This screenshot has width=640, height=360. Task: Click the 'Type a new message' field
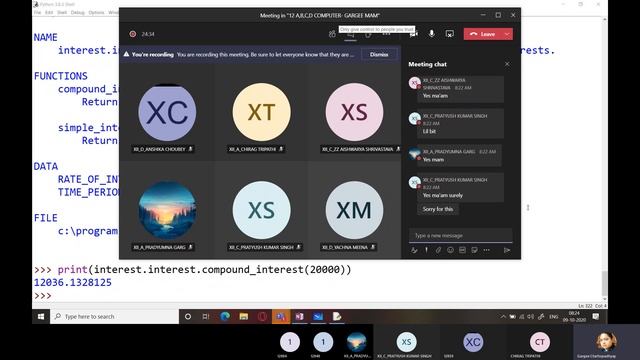coord(460,236)
